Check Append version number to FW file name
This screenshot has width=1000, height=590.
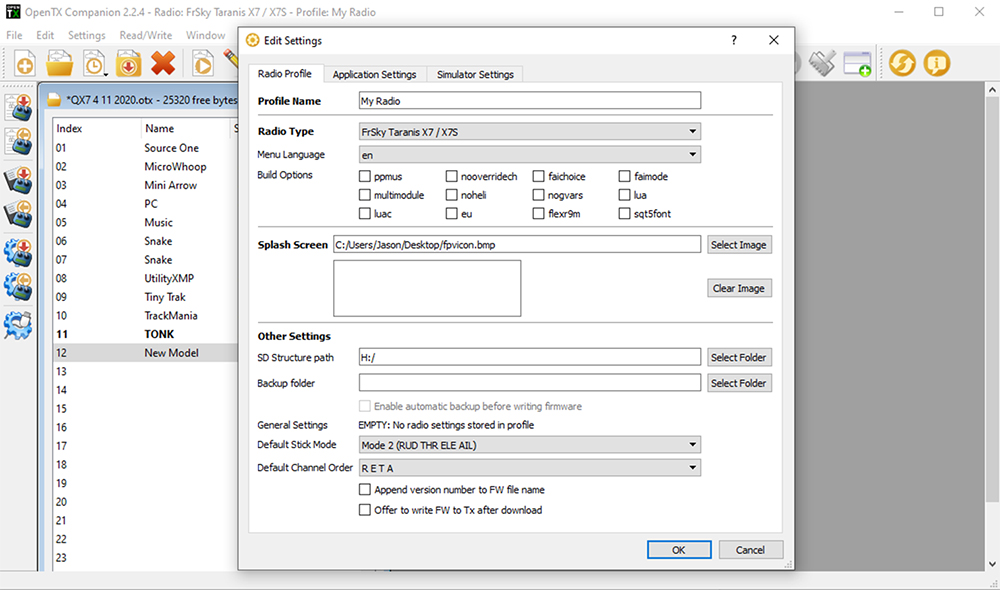tap(365, 489)
